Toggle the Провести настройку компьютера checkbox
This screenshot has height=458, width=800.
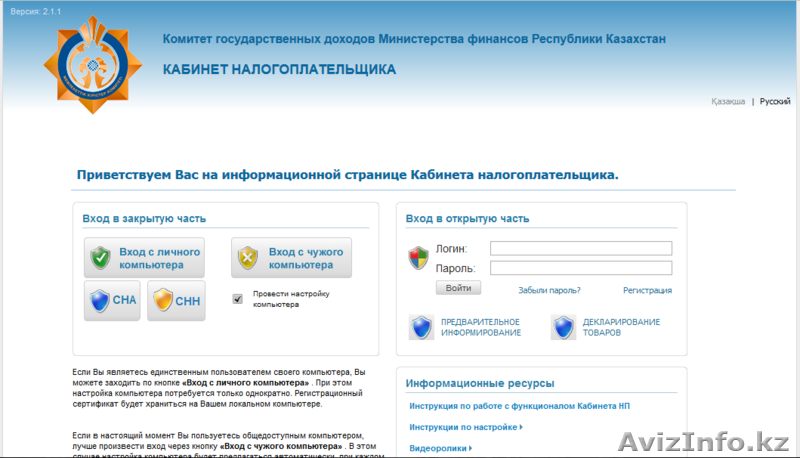tap(237, 298)
